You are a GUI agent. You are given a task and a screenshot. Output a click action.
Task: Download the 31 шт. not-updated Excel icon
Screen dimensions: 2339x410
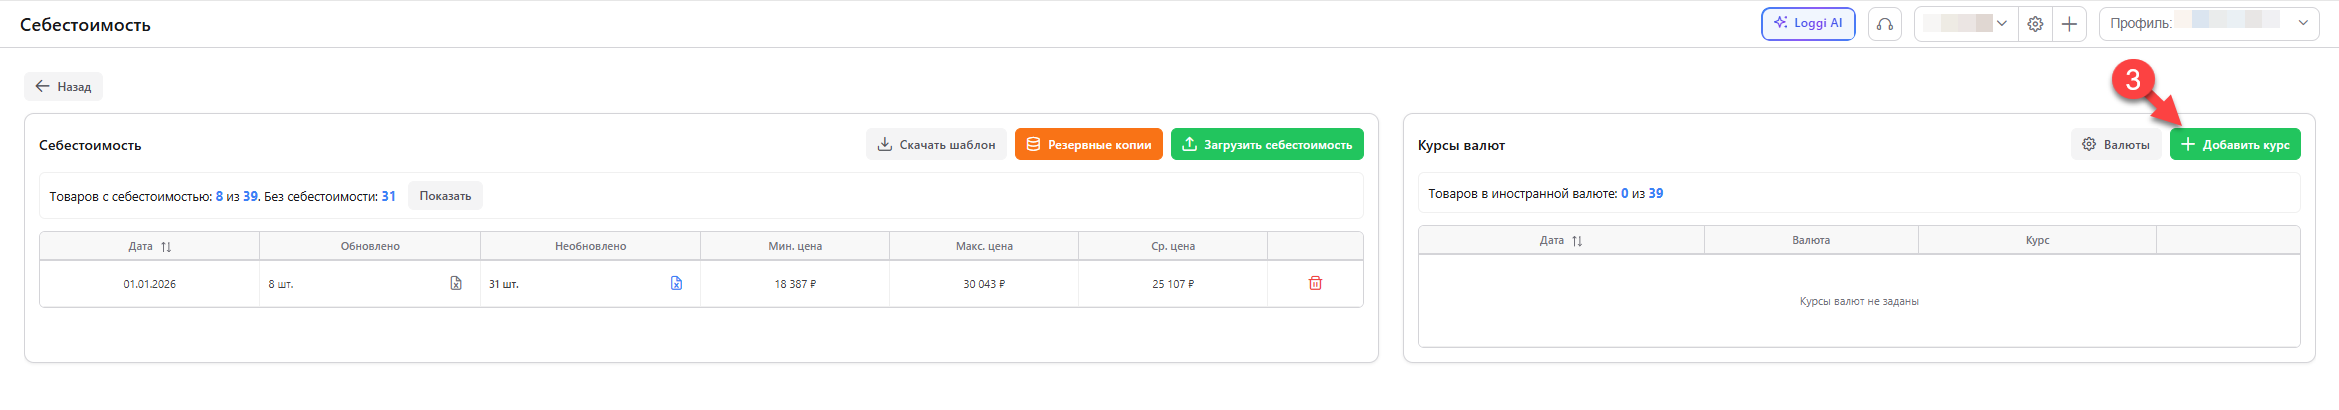(x=676, y=284)
